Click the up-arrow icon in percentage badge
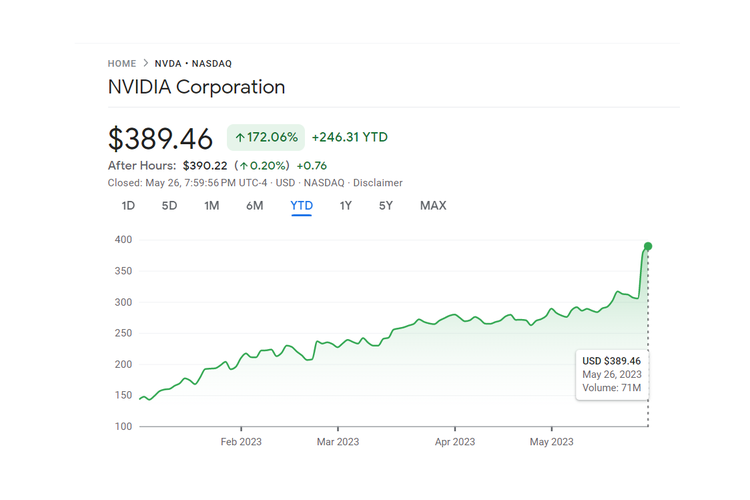The height and width of the screenshot is (500, 750). (240, 137)
